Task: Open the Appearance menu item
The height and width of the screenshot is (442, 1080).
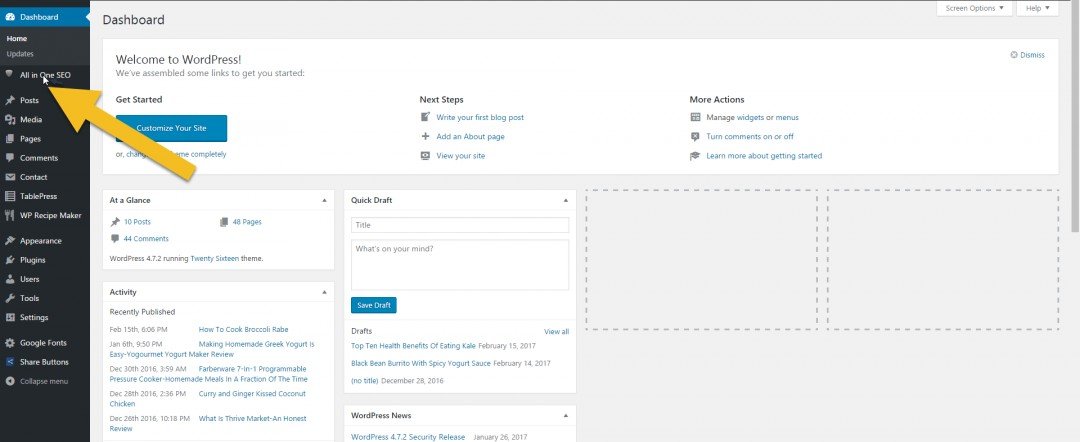Action: click(45, 241)
